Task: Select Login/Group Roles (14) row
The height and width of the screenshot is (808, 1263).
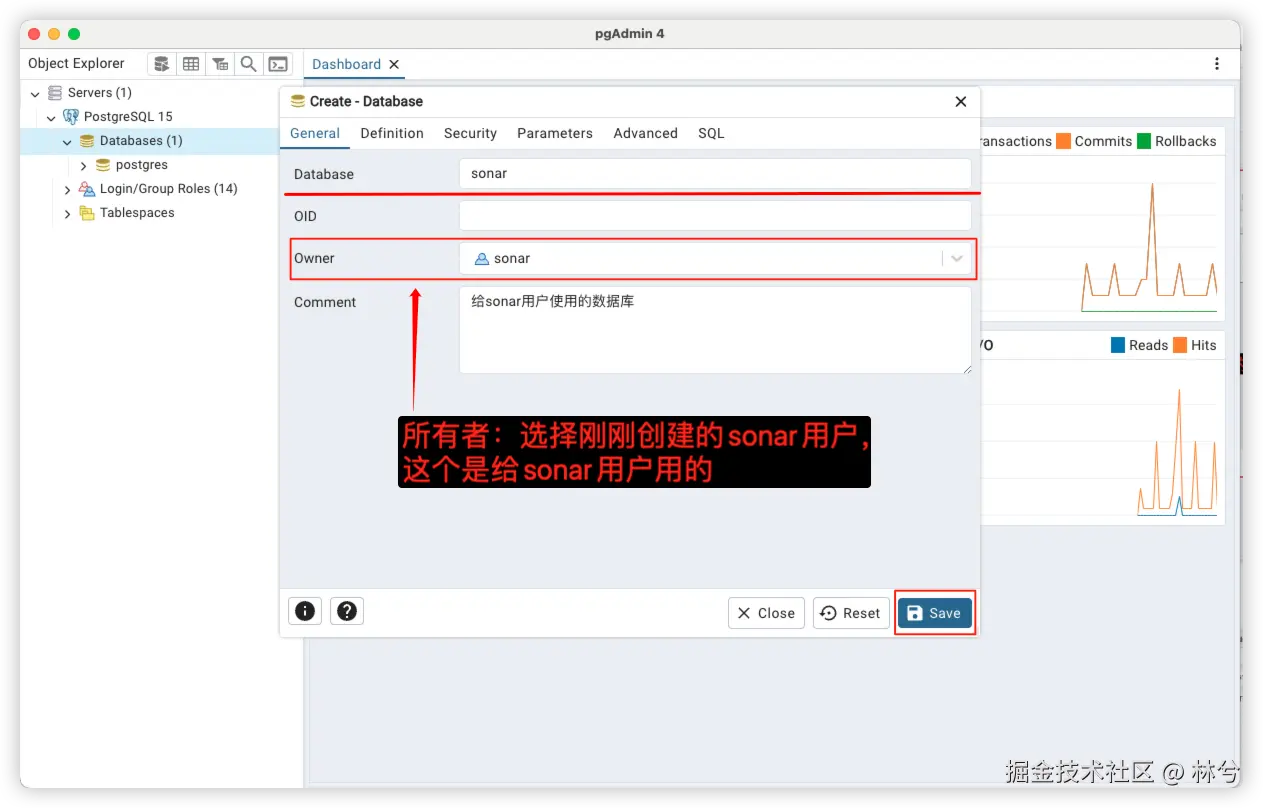Action: point(169,189)
